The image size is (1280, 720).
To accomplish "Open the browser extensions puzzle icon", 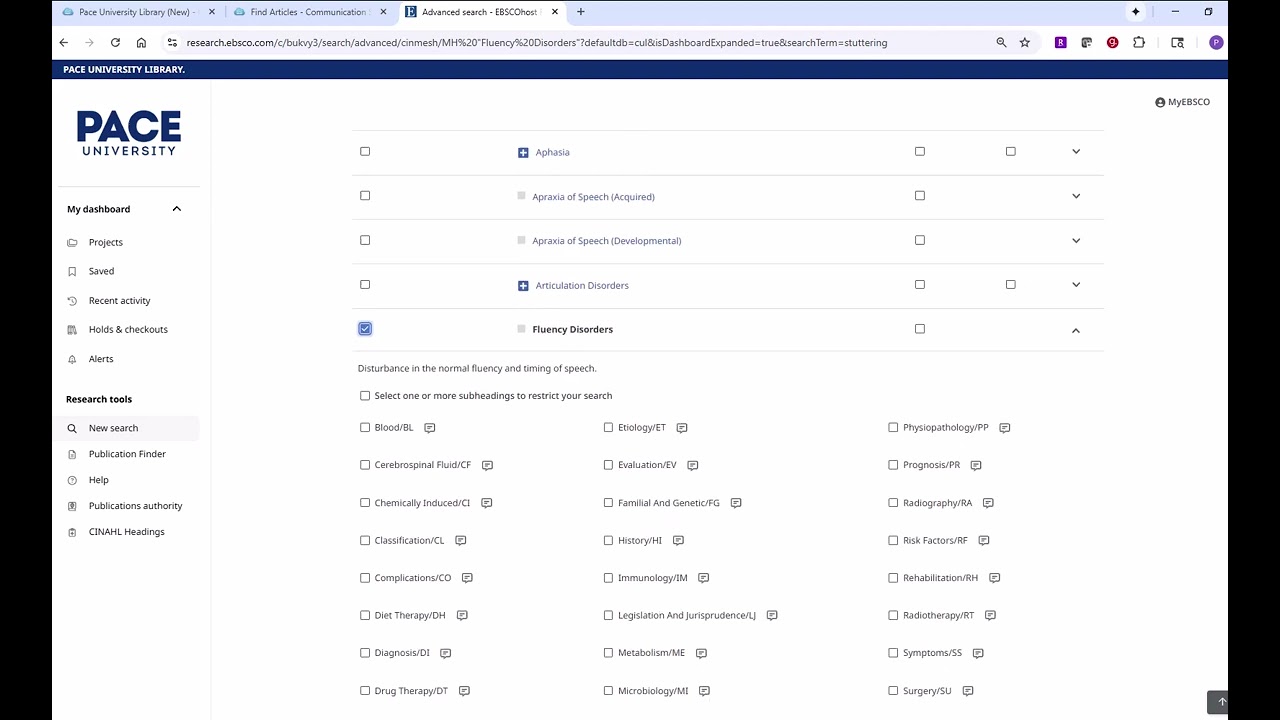I will [1139, 42].
